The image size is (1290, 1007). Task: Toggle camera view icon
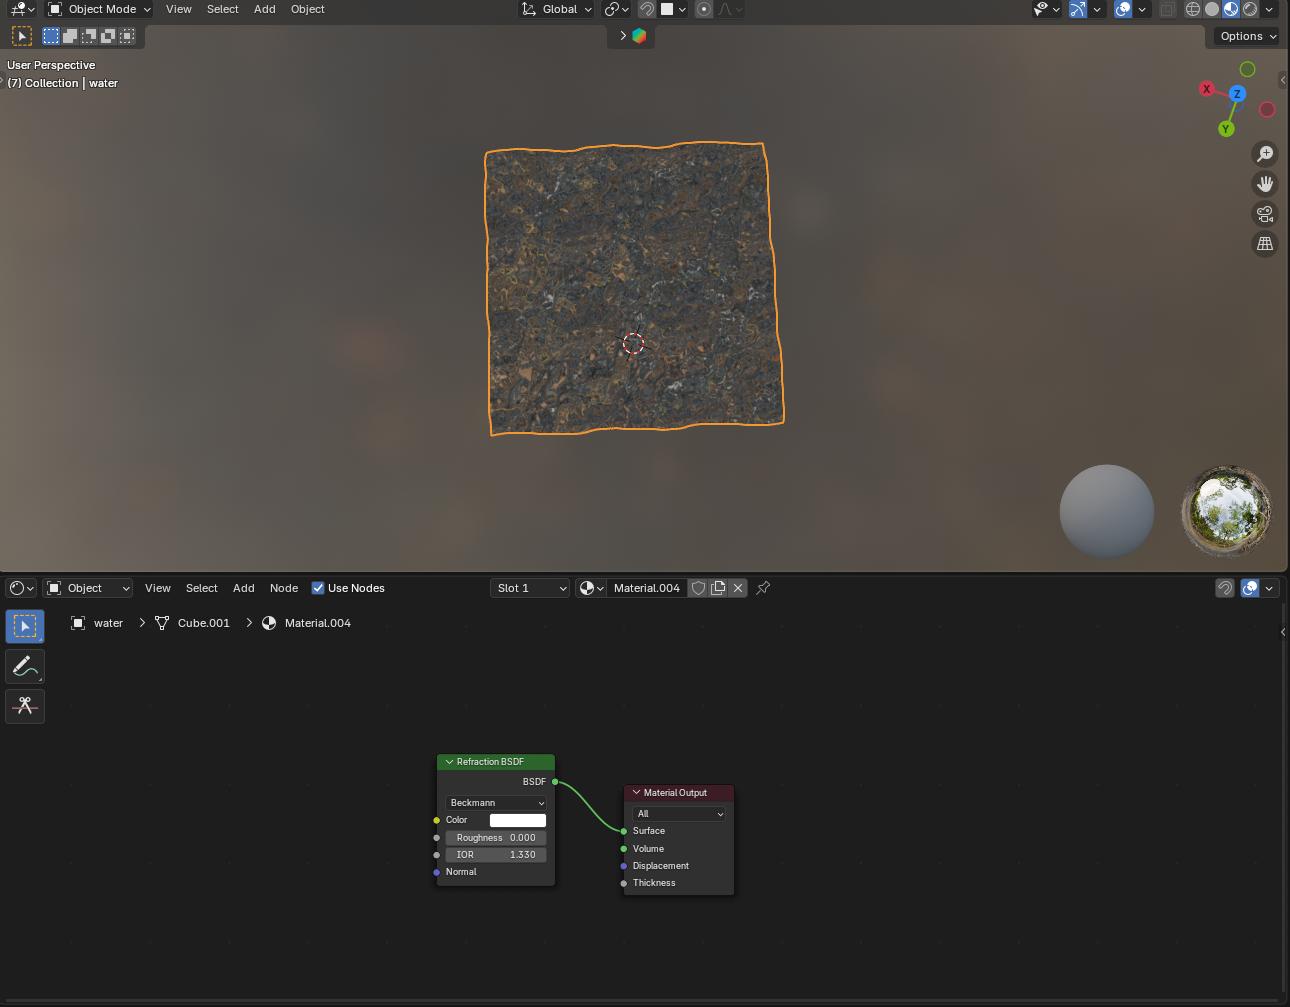point(1265,214)
